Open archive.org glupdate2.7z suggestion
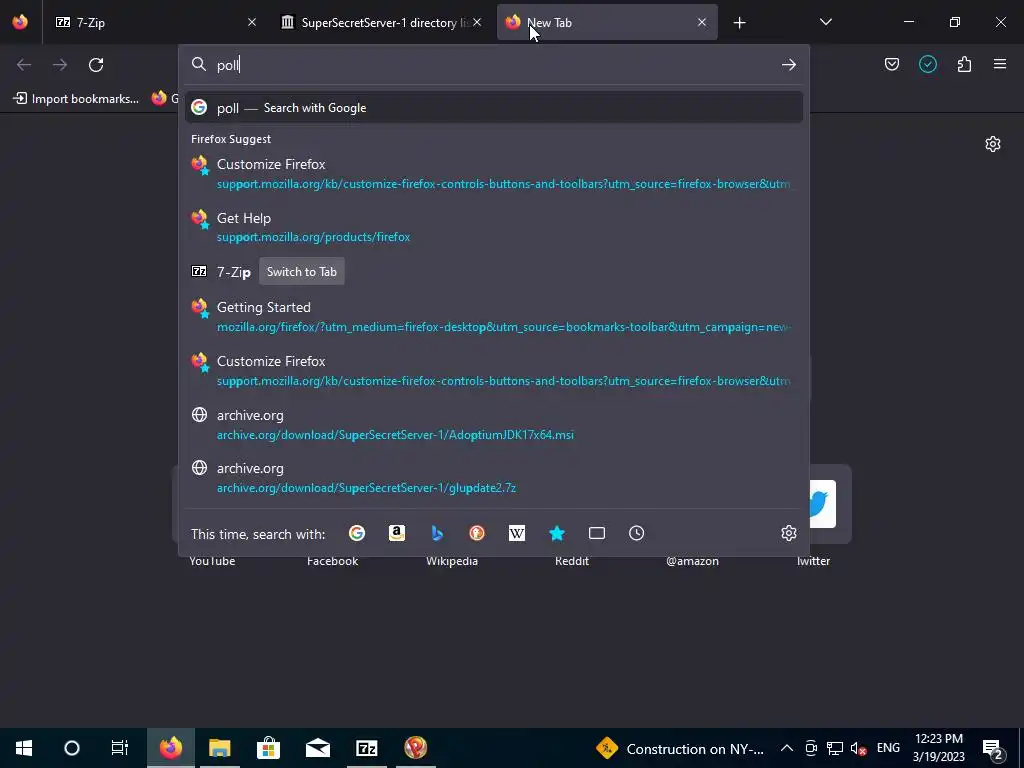 tap(494, 477)
